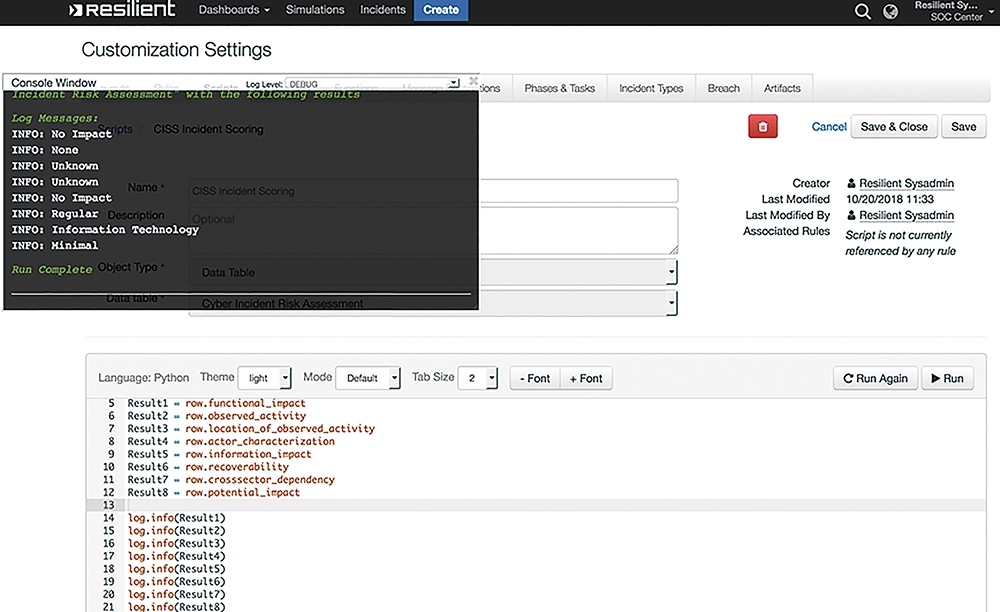Screen dimensions: 1000x612
Task: Click the Creator user icon
Action: 851,183
